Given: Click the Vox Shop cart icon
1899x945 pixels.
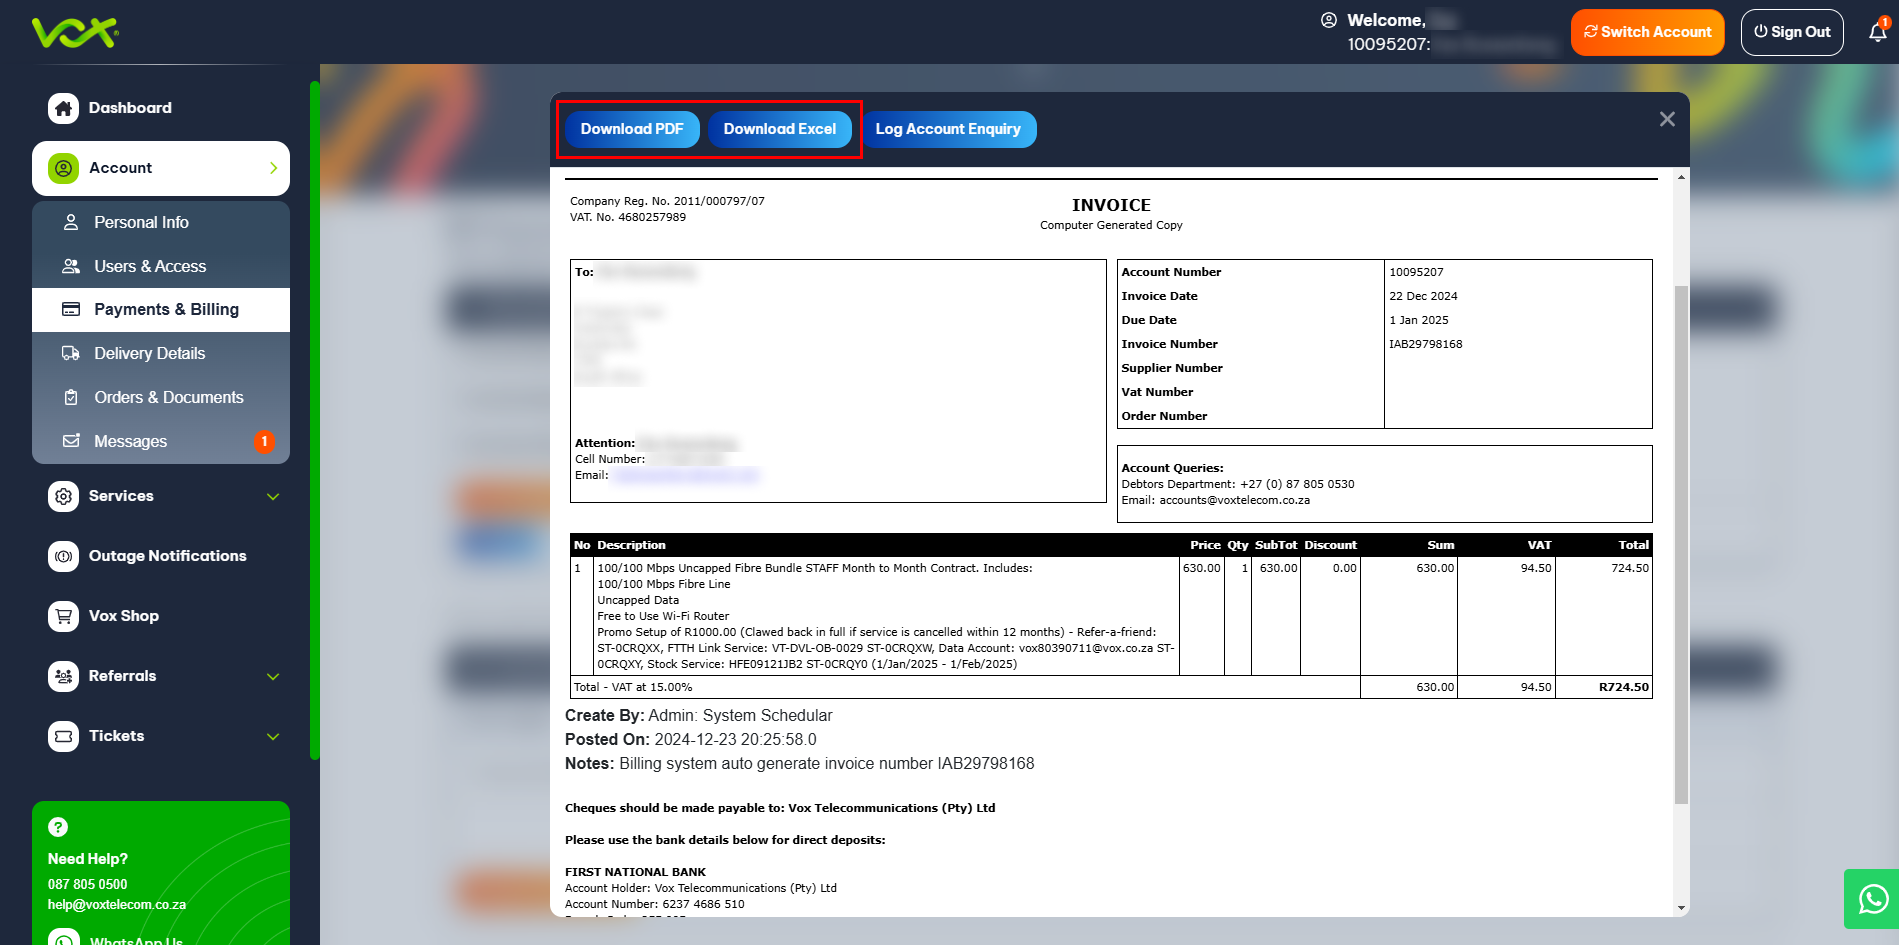Looking at the screenshot, I should tap(64, 616).
